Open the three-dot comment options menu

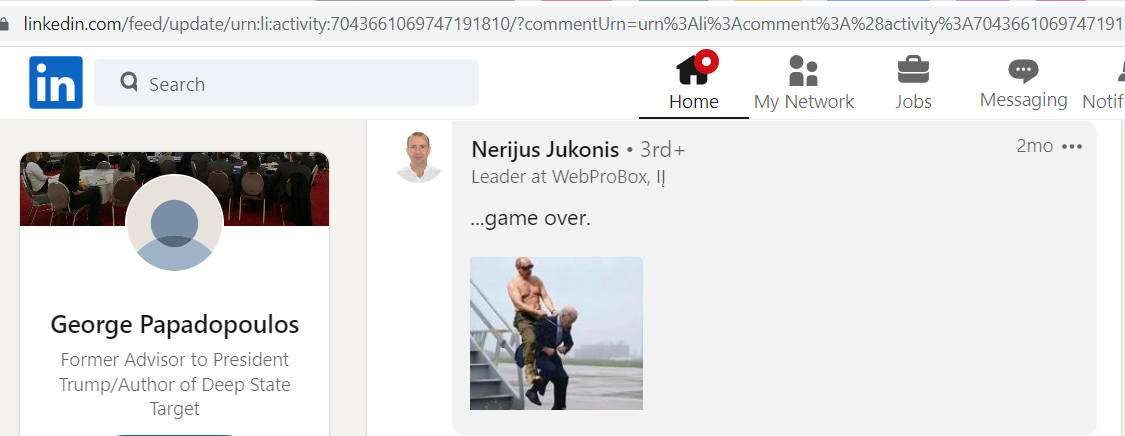(1072, 147)
